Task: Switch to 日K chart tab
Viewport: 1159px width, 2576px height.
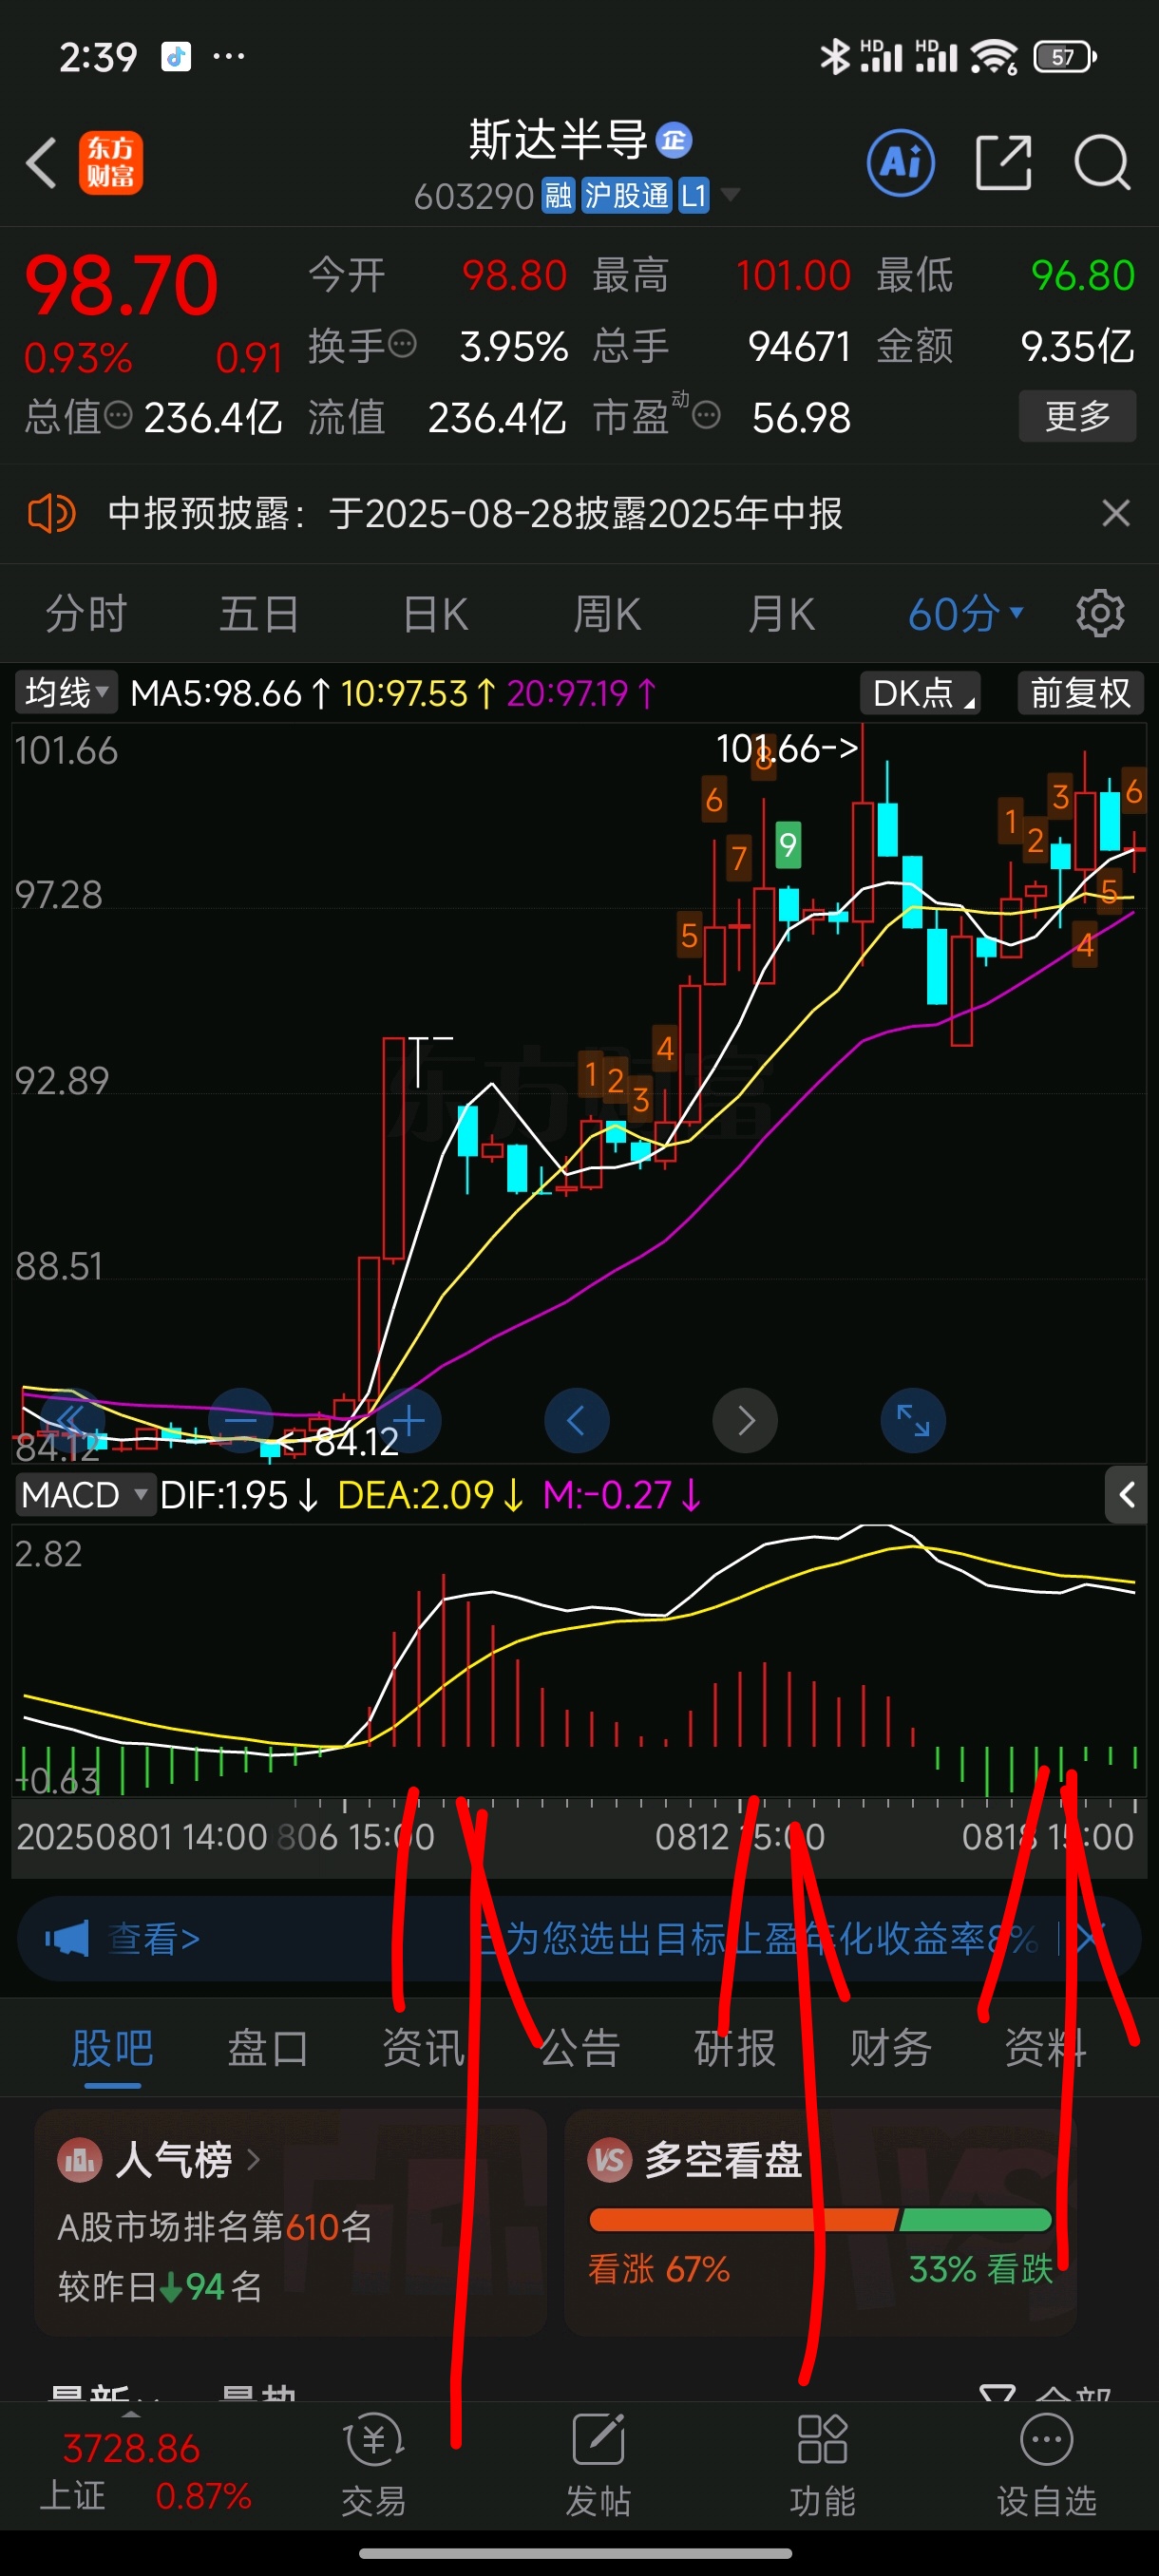Action: click(435, 613)
